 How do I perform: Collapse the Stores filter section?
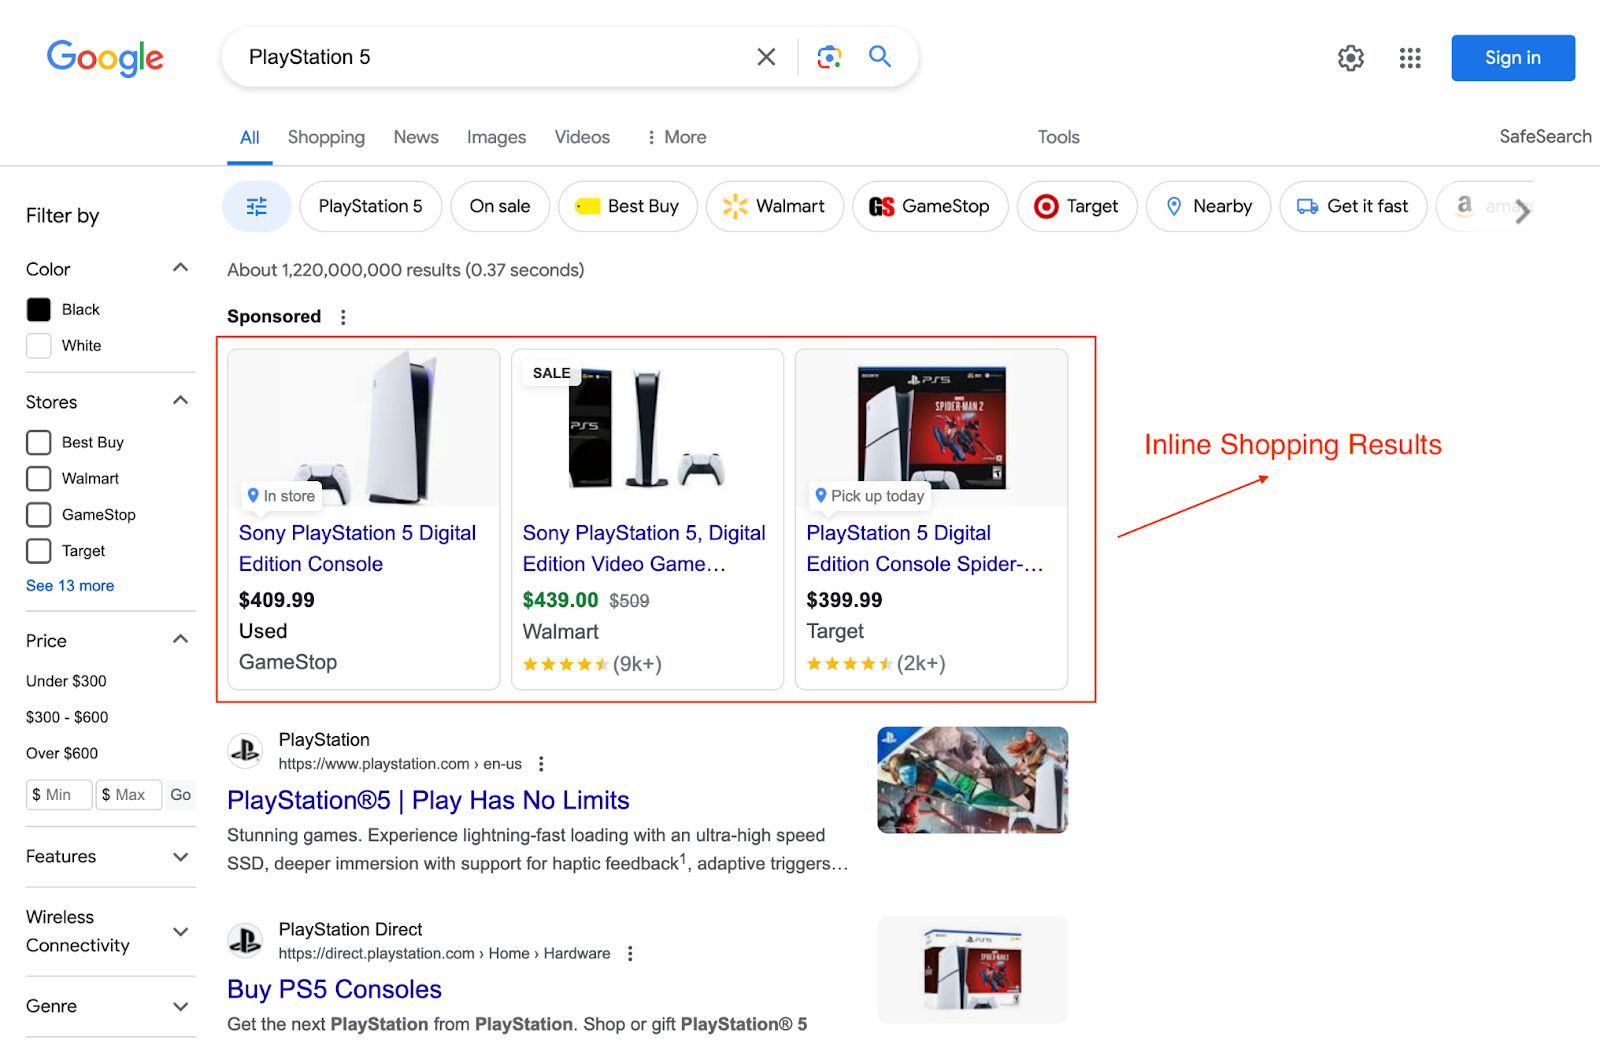pyautogui.click(x=181, y=401)
